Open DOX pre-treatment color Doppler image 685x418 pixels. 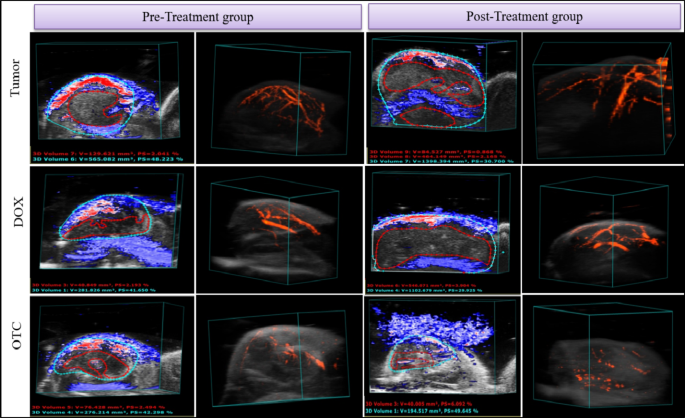112,229
